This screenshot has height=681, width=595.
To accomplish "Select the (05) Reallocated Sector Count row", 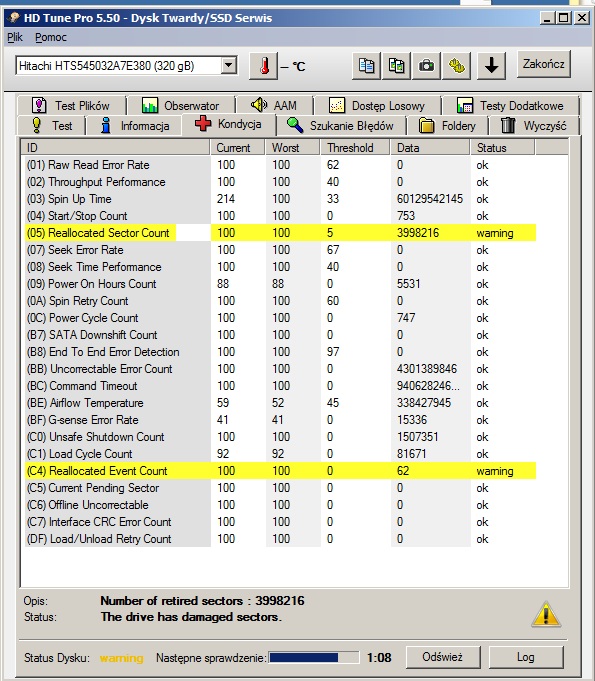I will [x=281, y=233].
